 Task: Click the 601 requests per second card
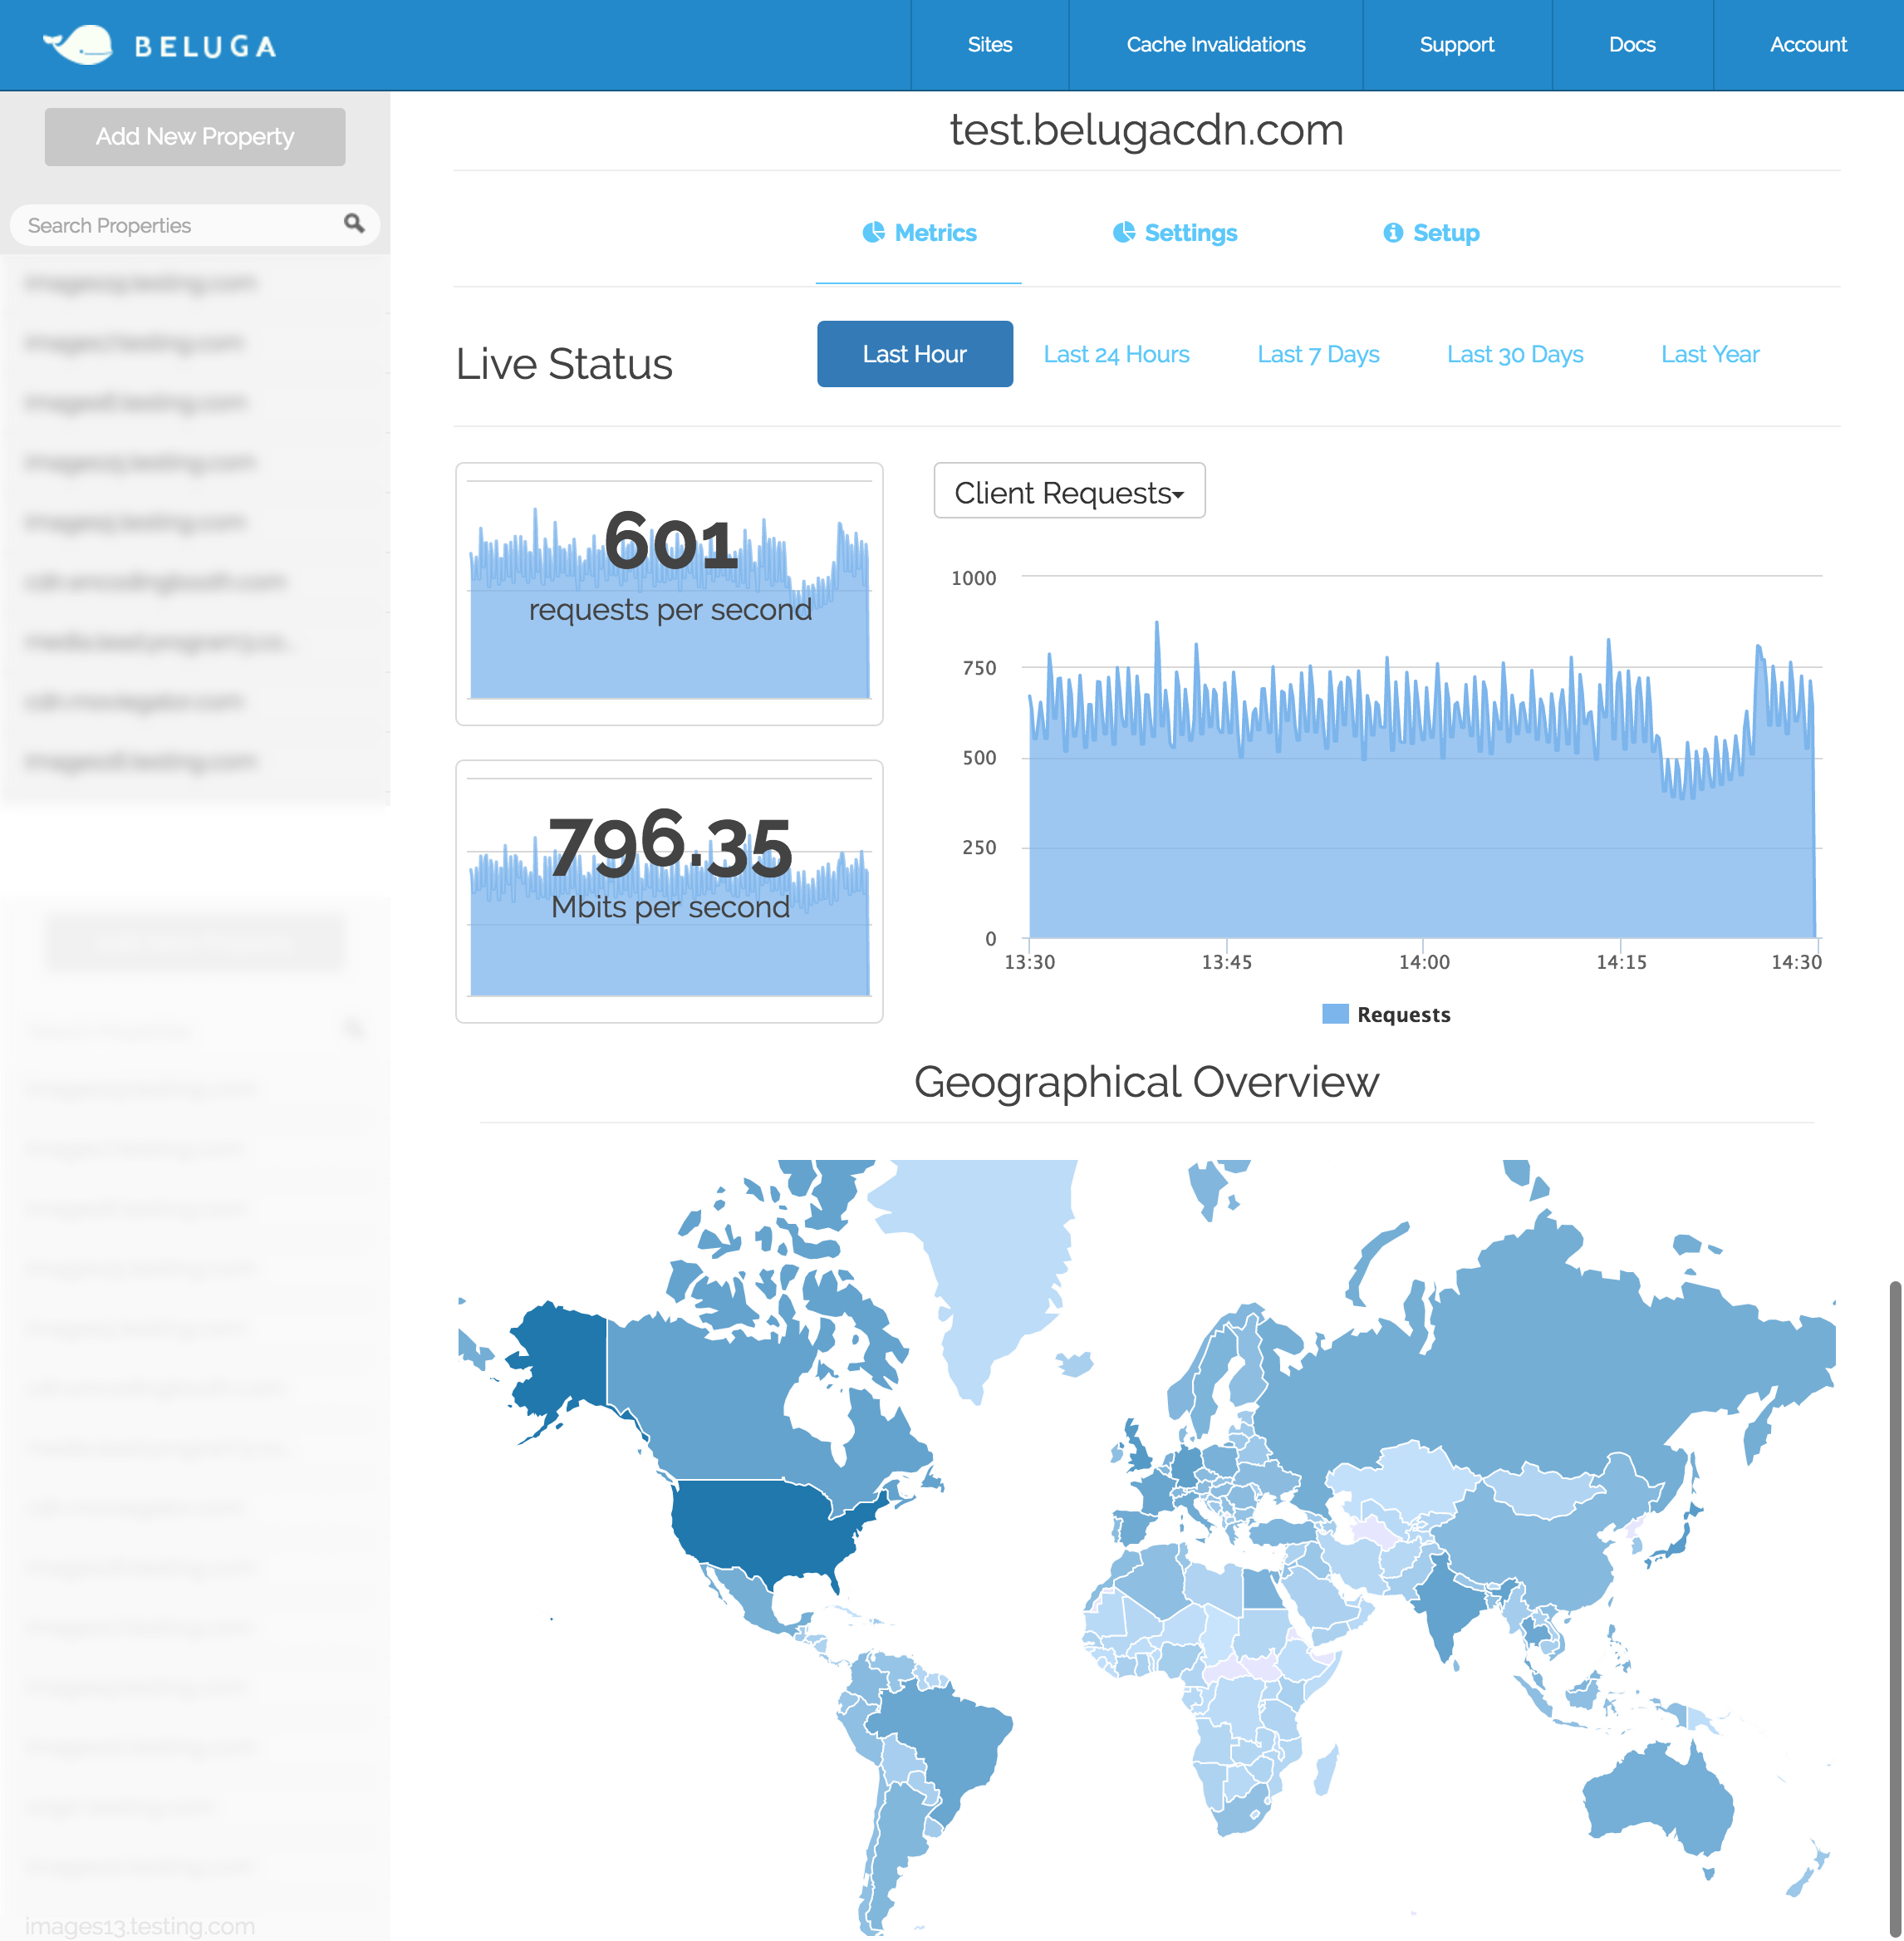669,594
